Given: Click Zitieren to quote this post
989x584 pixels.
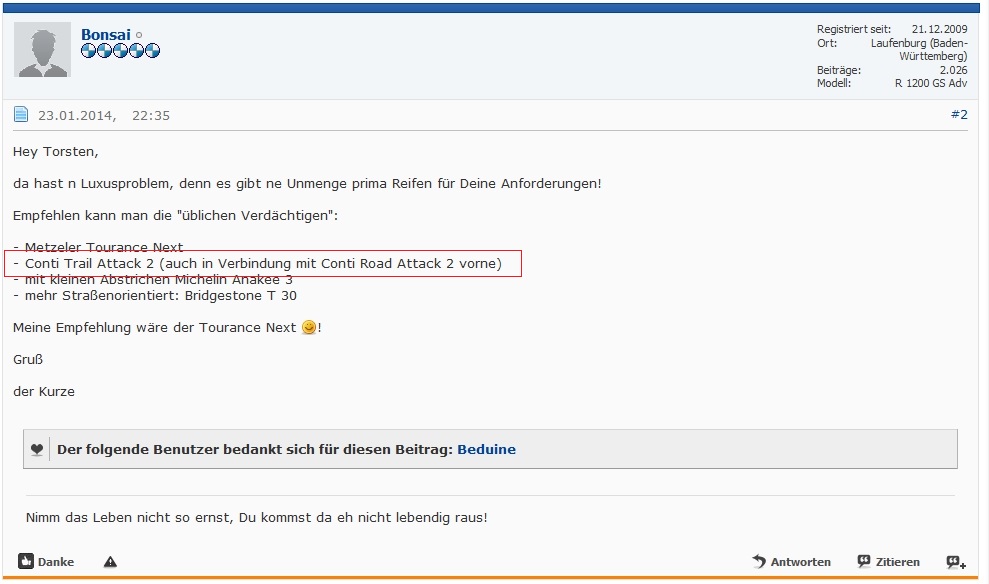Looking at the screenshot, I should 888,562.
